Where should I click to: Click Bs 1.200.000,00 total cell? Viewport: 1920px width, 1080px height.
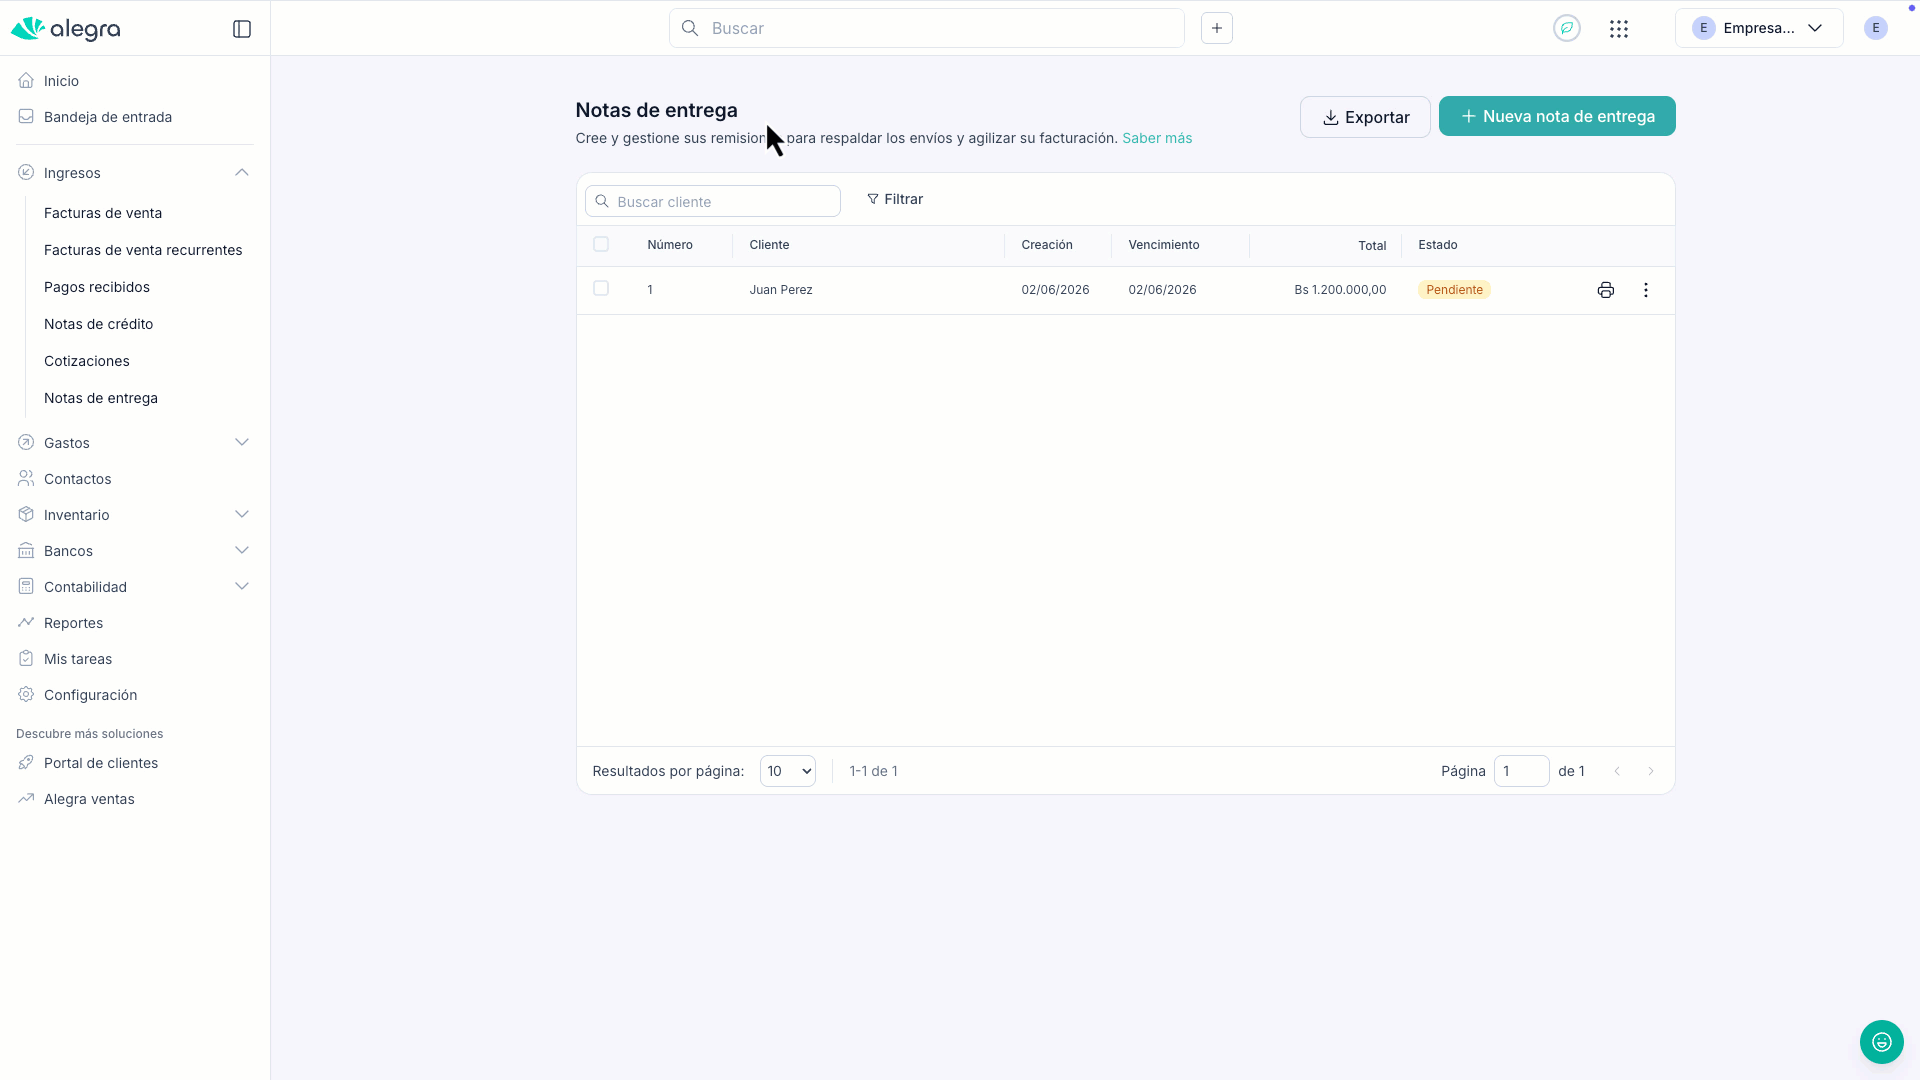1340,290
